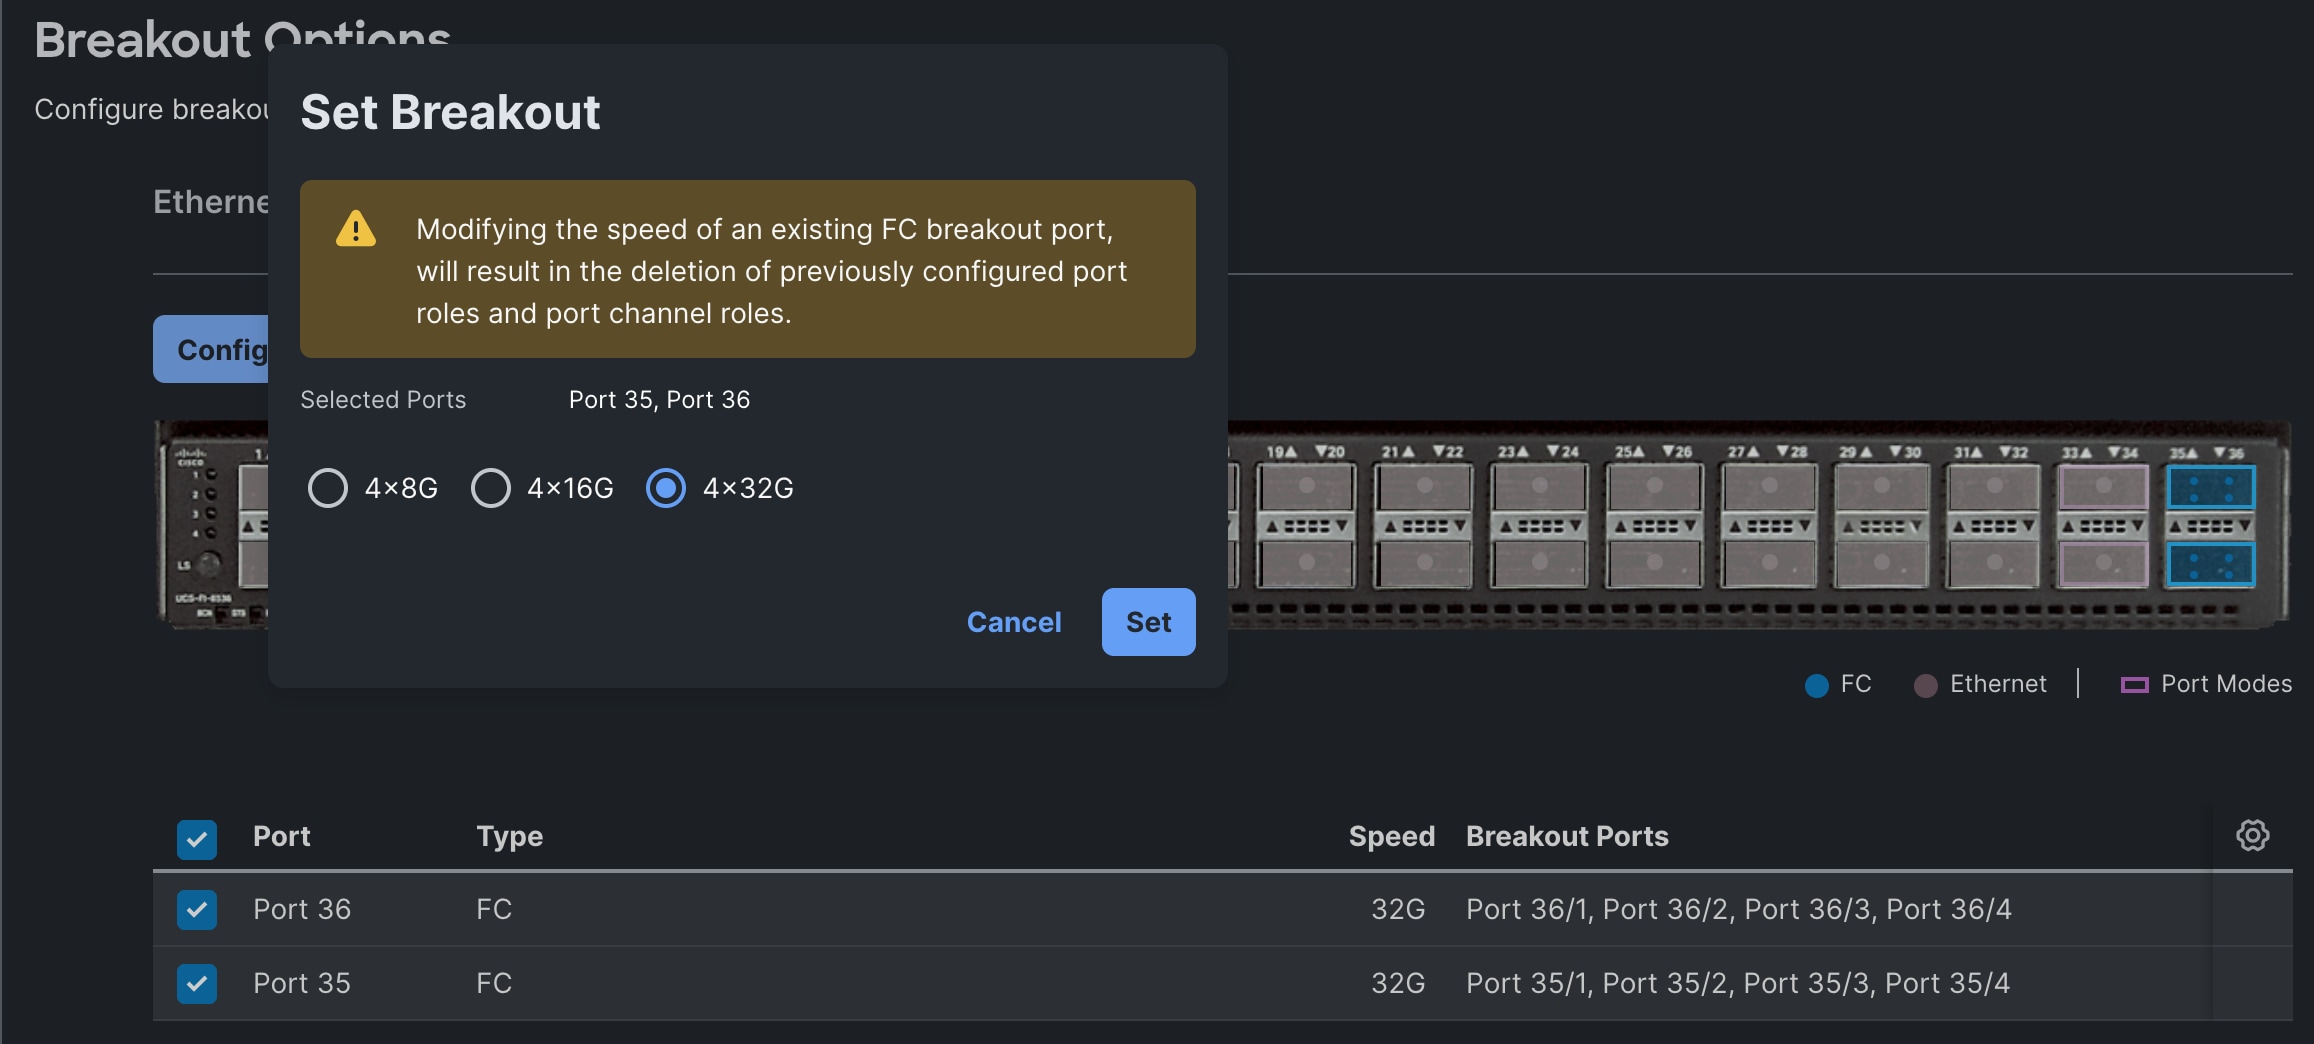Select port 36 on the chassis image
Viewport: 2314px width, 1044px height.
pos(2210,566)
